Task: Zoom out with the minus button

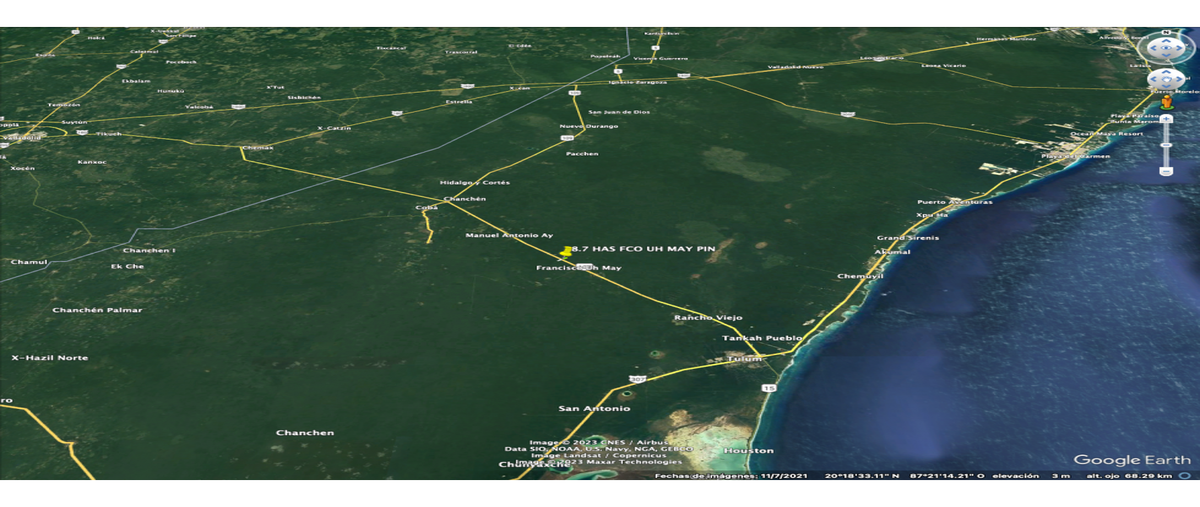Action: (1166, 171)
